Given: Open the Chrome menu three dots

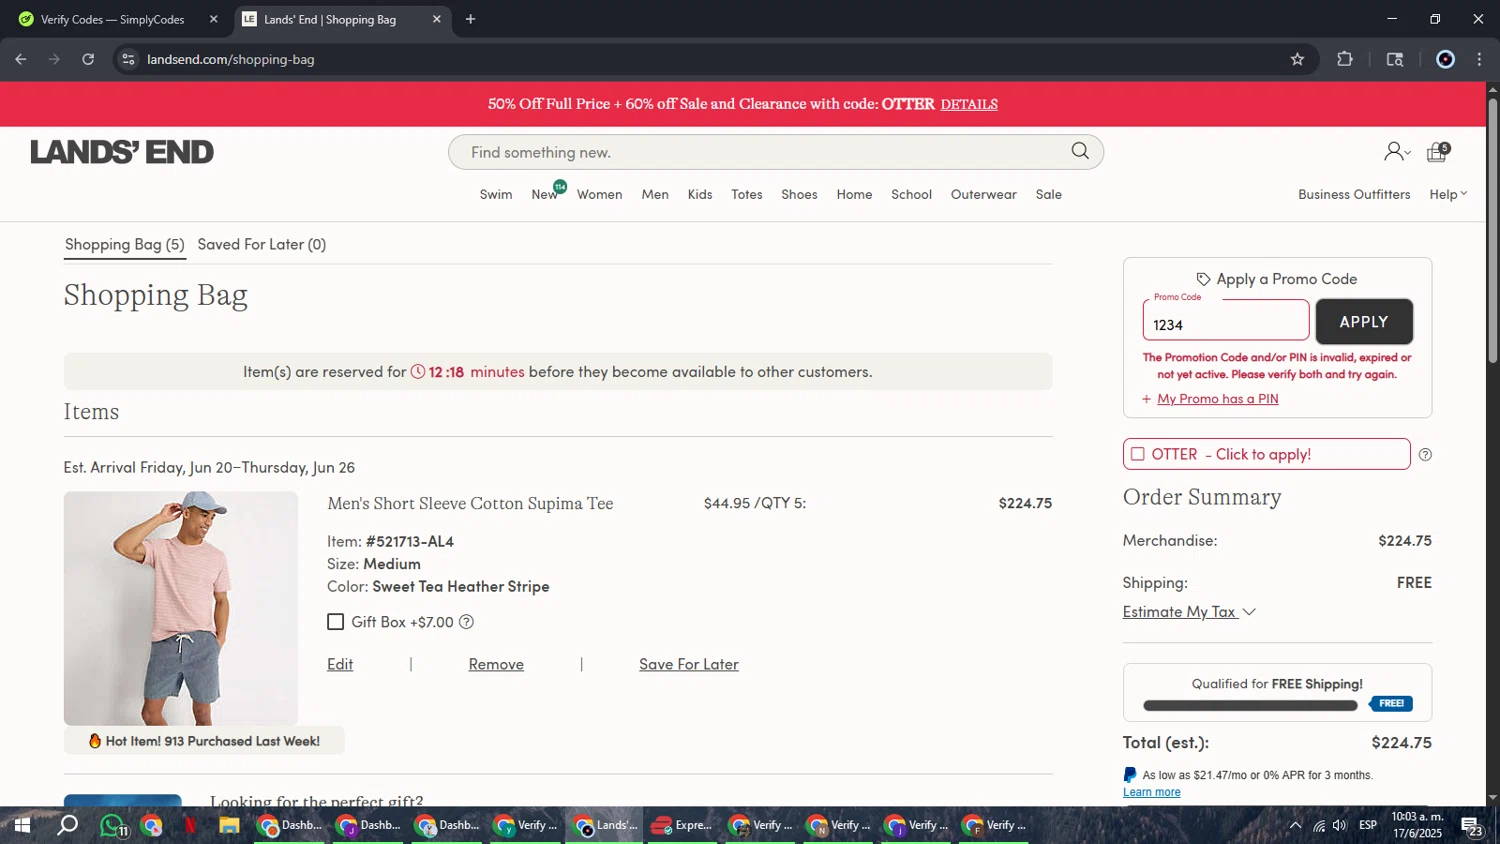Looking at the screenshot, I should [x=1479, y=59].
